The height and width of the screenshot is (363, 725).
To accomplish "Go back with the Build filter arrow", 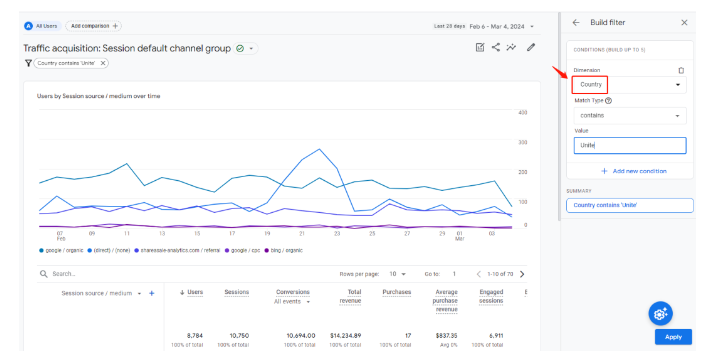I will [x=576, y=22].
